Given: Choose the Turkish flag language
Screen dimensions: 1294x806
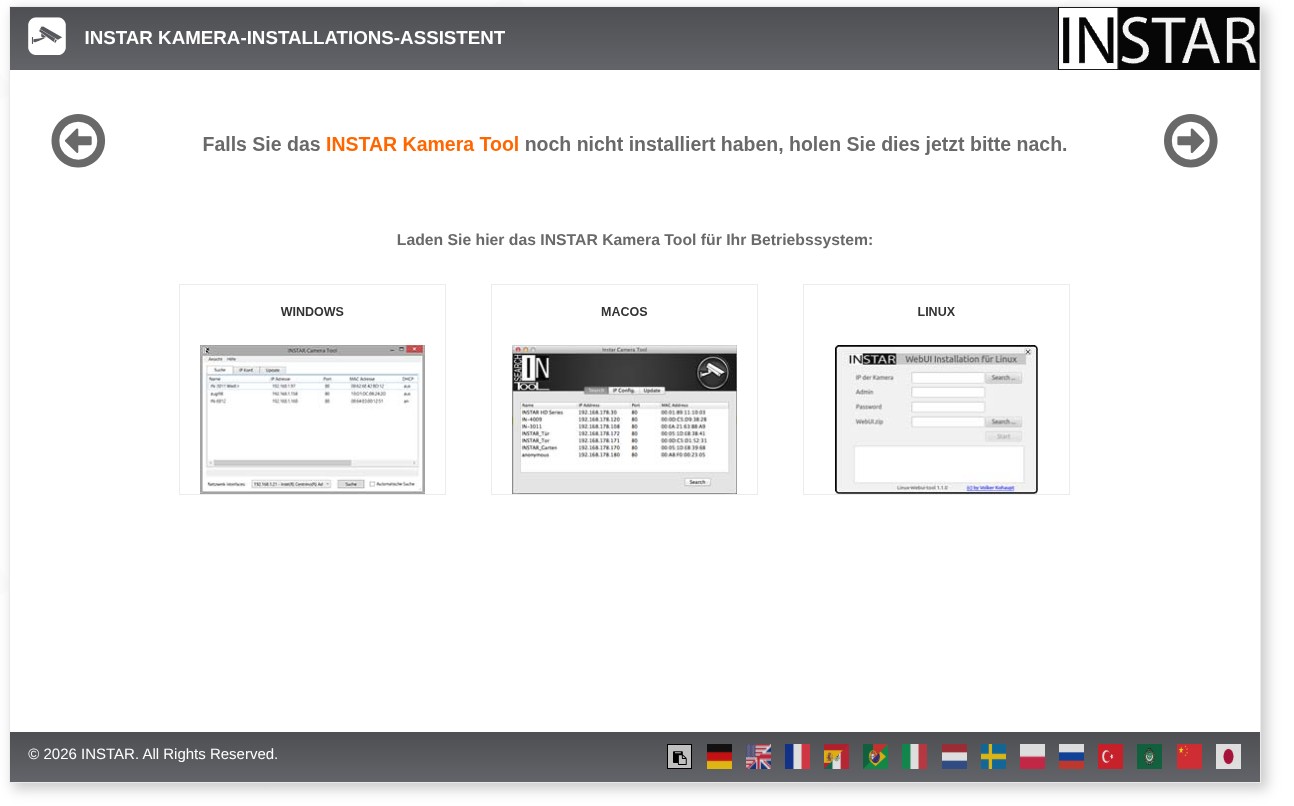Looking at the screenshot, I should coord(1110,757).
